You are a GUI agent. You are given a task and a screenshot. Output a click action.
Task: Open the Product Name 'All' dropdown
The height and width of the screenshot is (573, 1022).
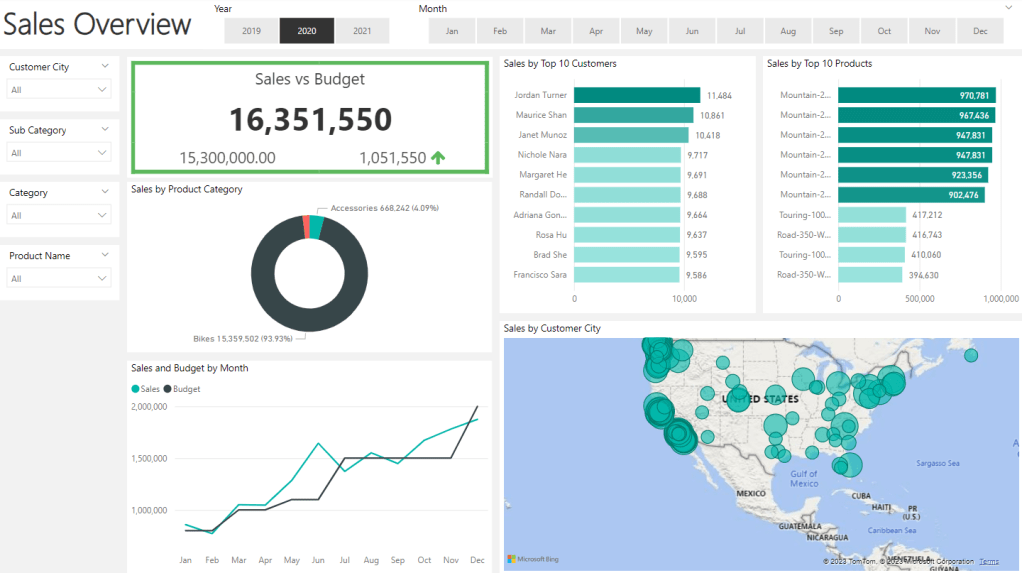click(x=59, y=279)
